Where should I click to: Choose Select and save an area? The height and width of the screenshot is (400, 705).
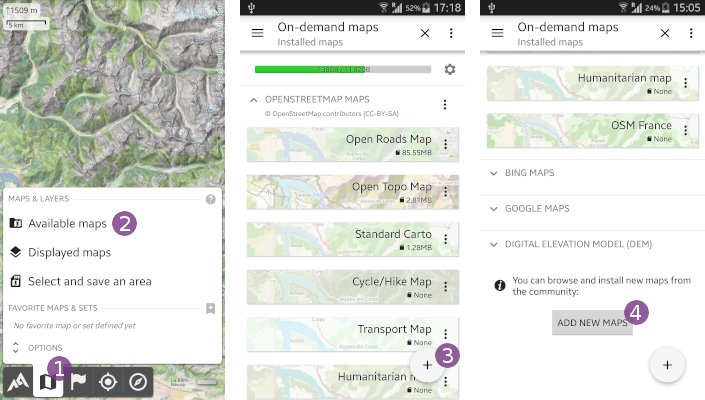81,281
